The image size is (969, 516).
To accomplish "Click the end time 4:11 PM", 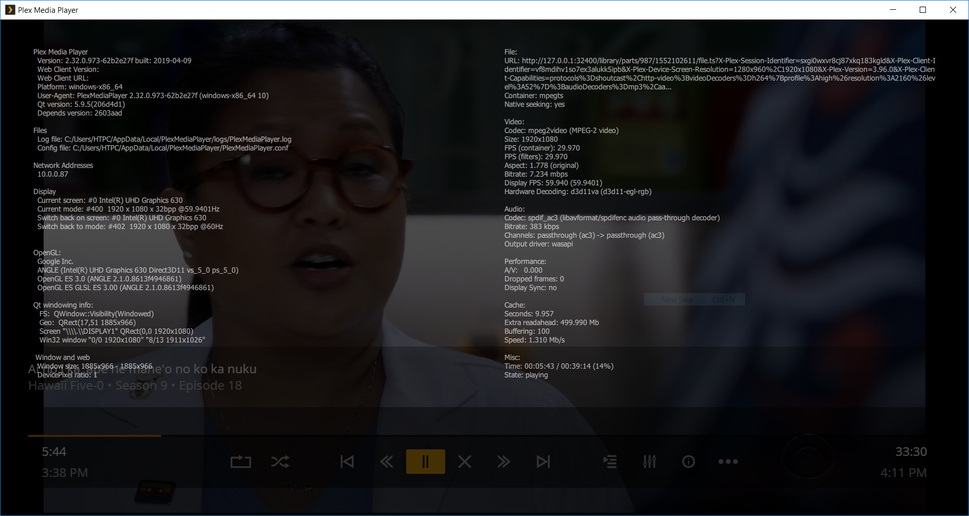I will point(903,473).
